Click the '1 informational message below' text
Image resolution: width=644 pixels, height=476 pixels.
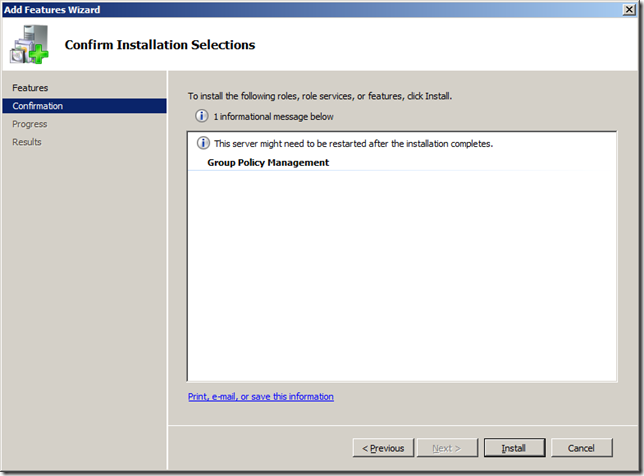[x=274, y=117]
